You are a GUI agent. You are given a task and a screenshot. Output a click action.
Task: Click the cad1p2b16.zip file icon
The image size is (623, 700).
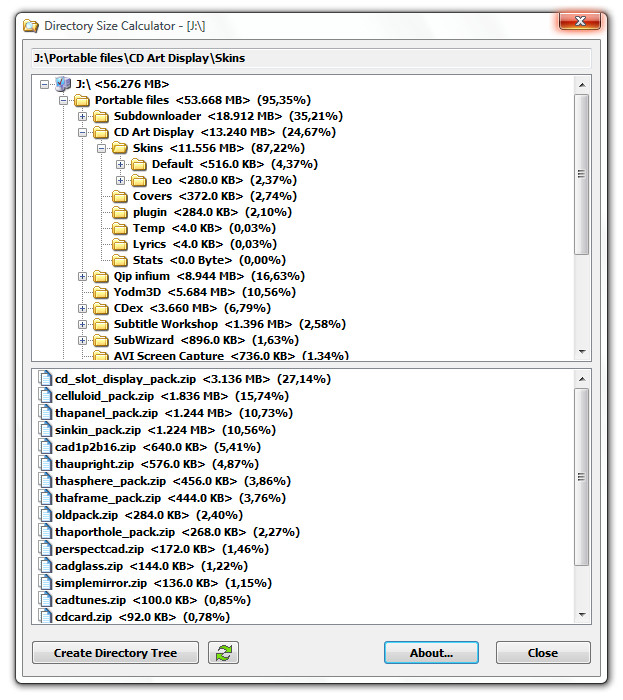45,446
